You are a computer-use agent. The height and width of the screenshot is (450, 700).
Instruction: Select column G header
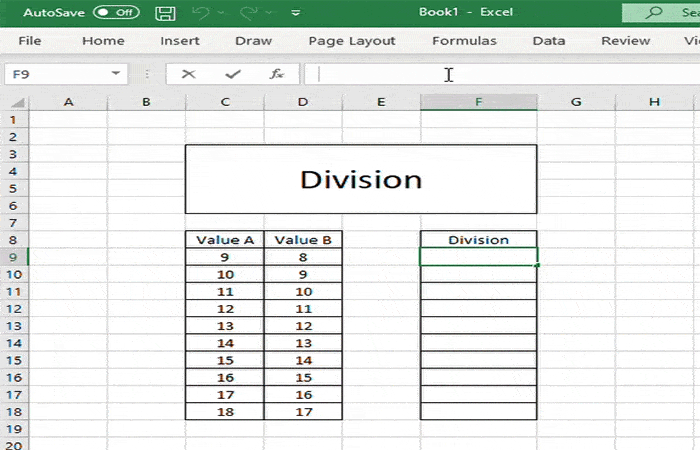click(x=576, y=102)
